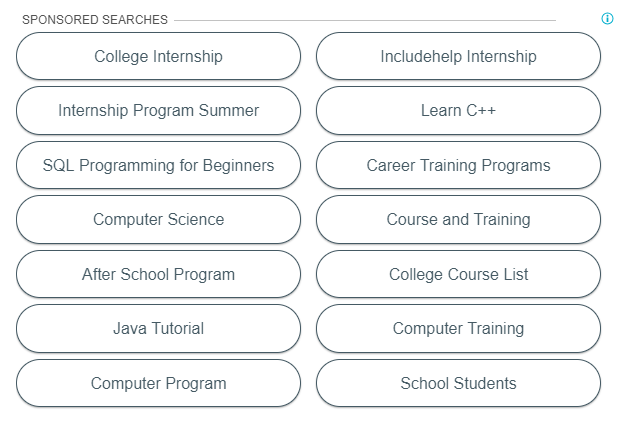Open Career Training Programs search
Image resolution: width=639 pixels, height=435 pixels.
pyautogui.click(x=458, y=165)
